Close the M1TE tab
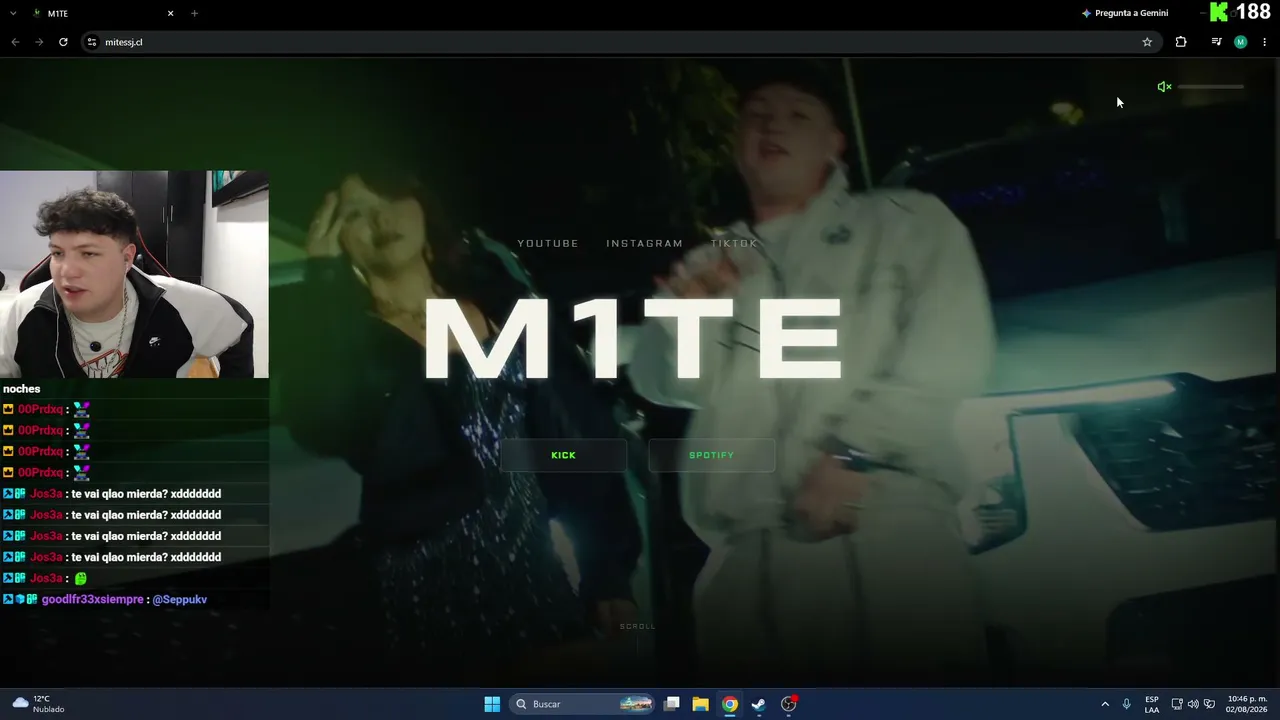 click(170, 13)
